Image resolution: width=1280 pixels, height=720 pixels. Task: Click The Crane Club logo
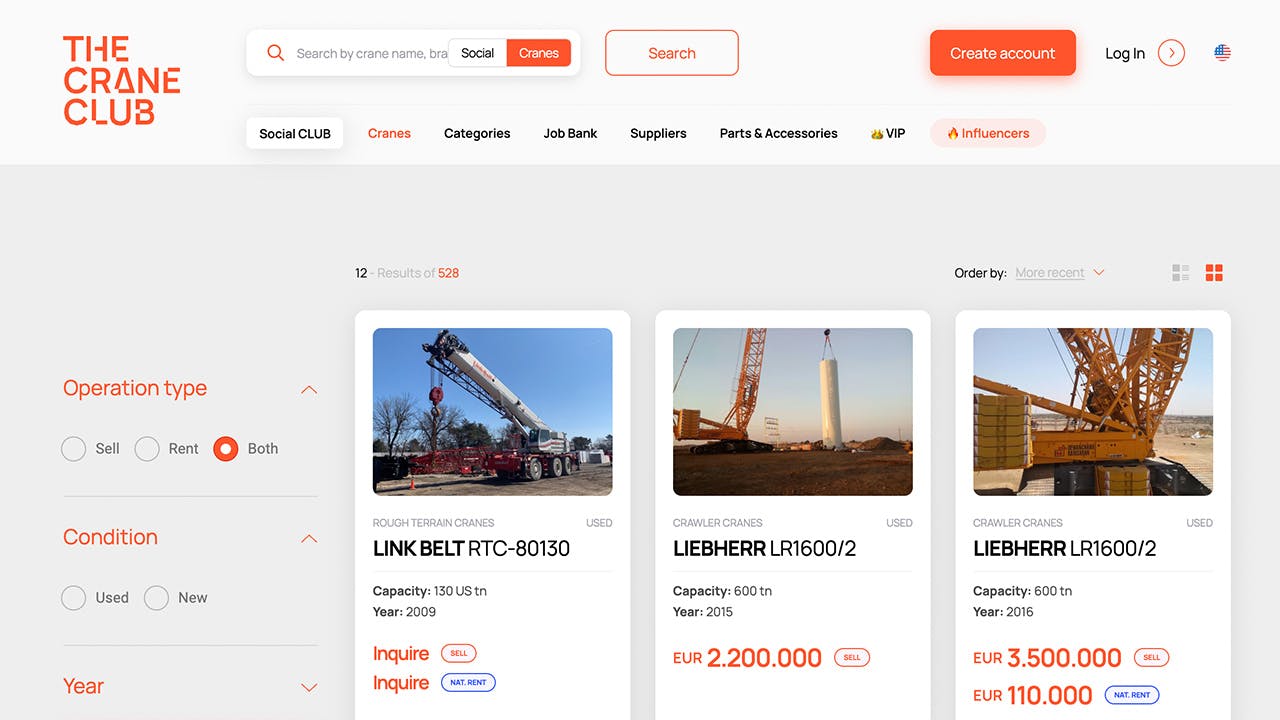click(x=122, y=81)
